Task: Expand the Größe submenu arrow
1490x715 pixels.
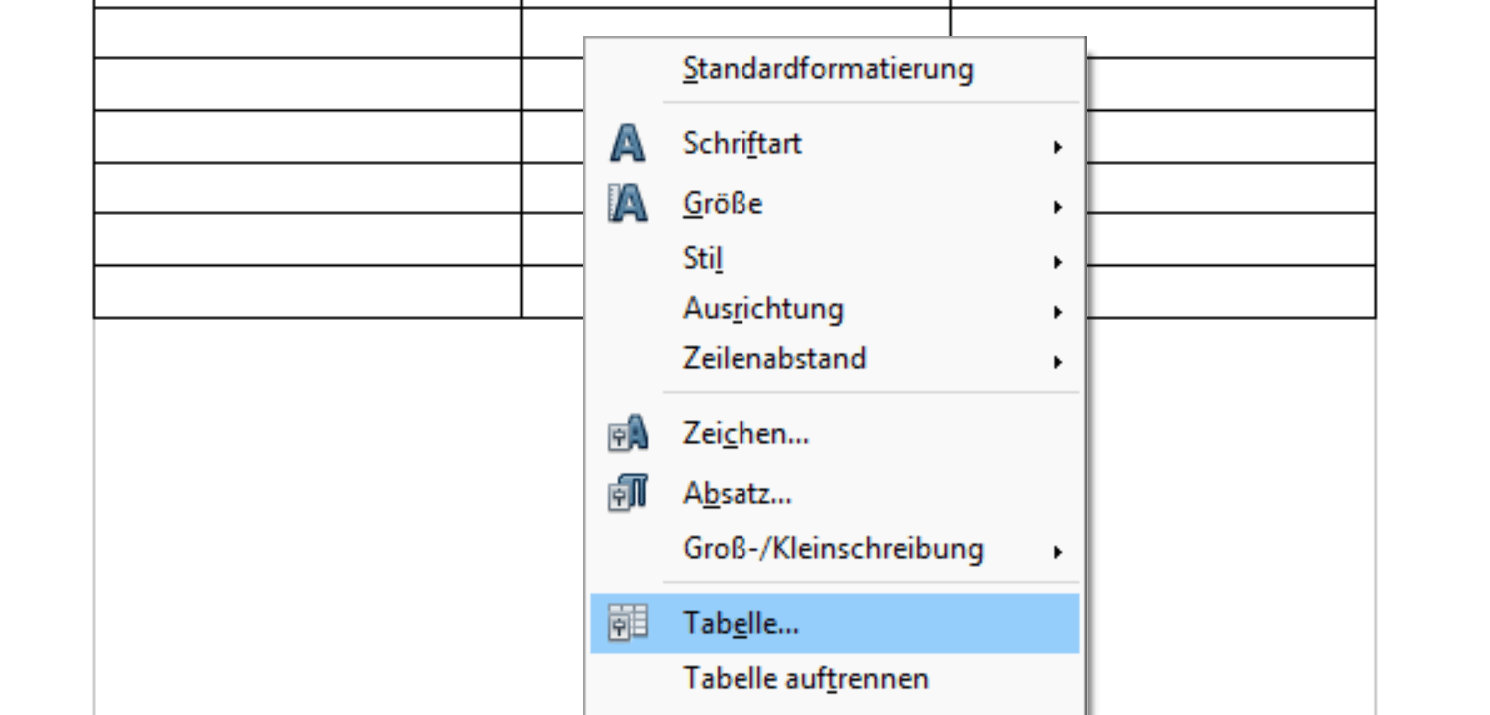Action: click(x=1057, y=207)
